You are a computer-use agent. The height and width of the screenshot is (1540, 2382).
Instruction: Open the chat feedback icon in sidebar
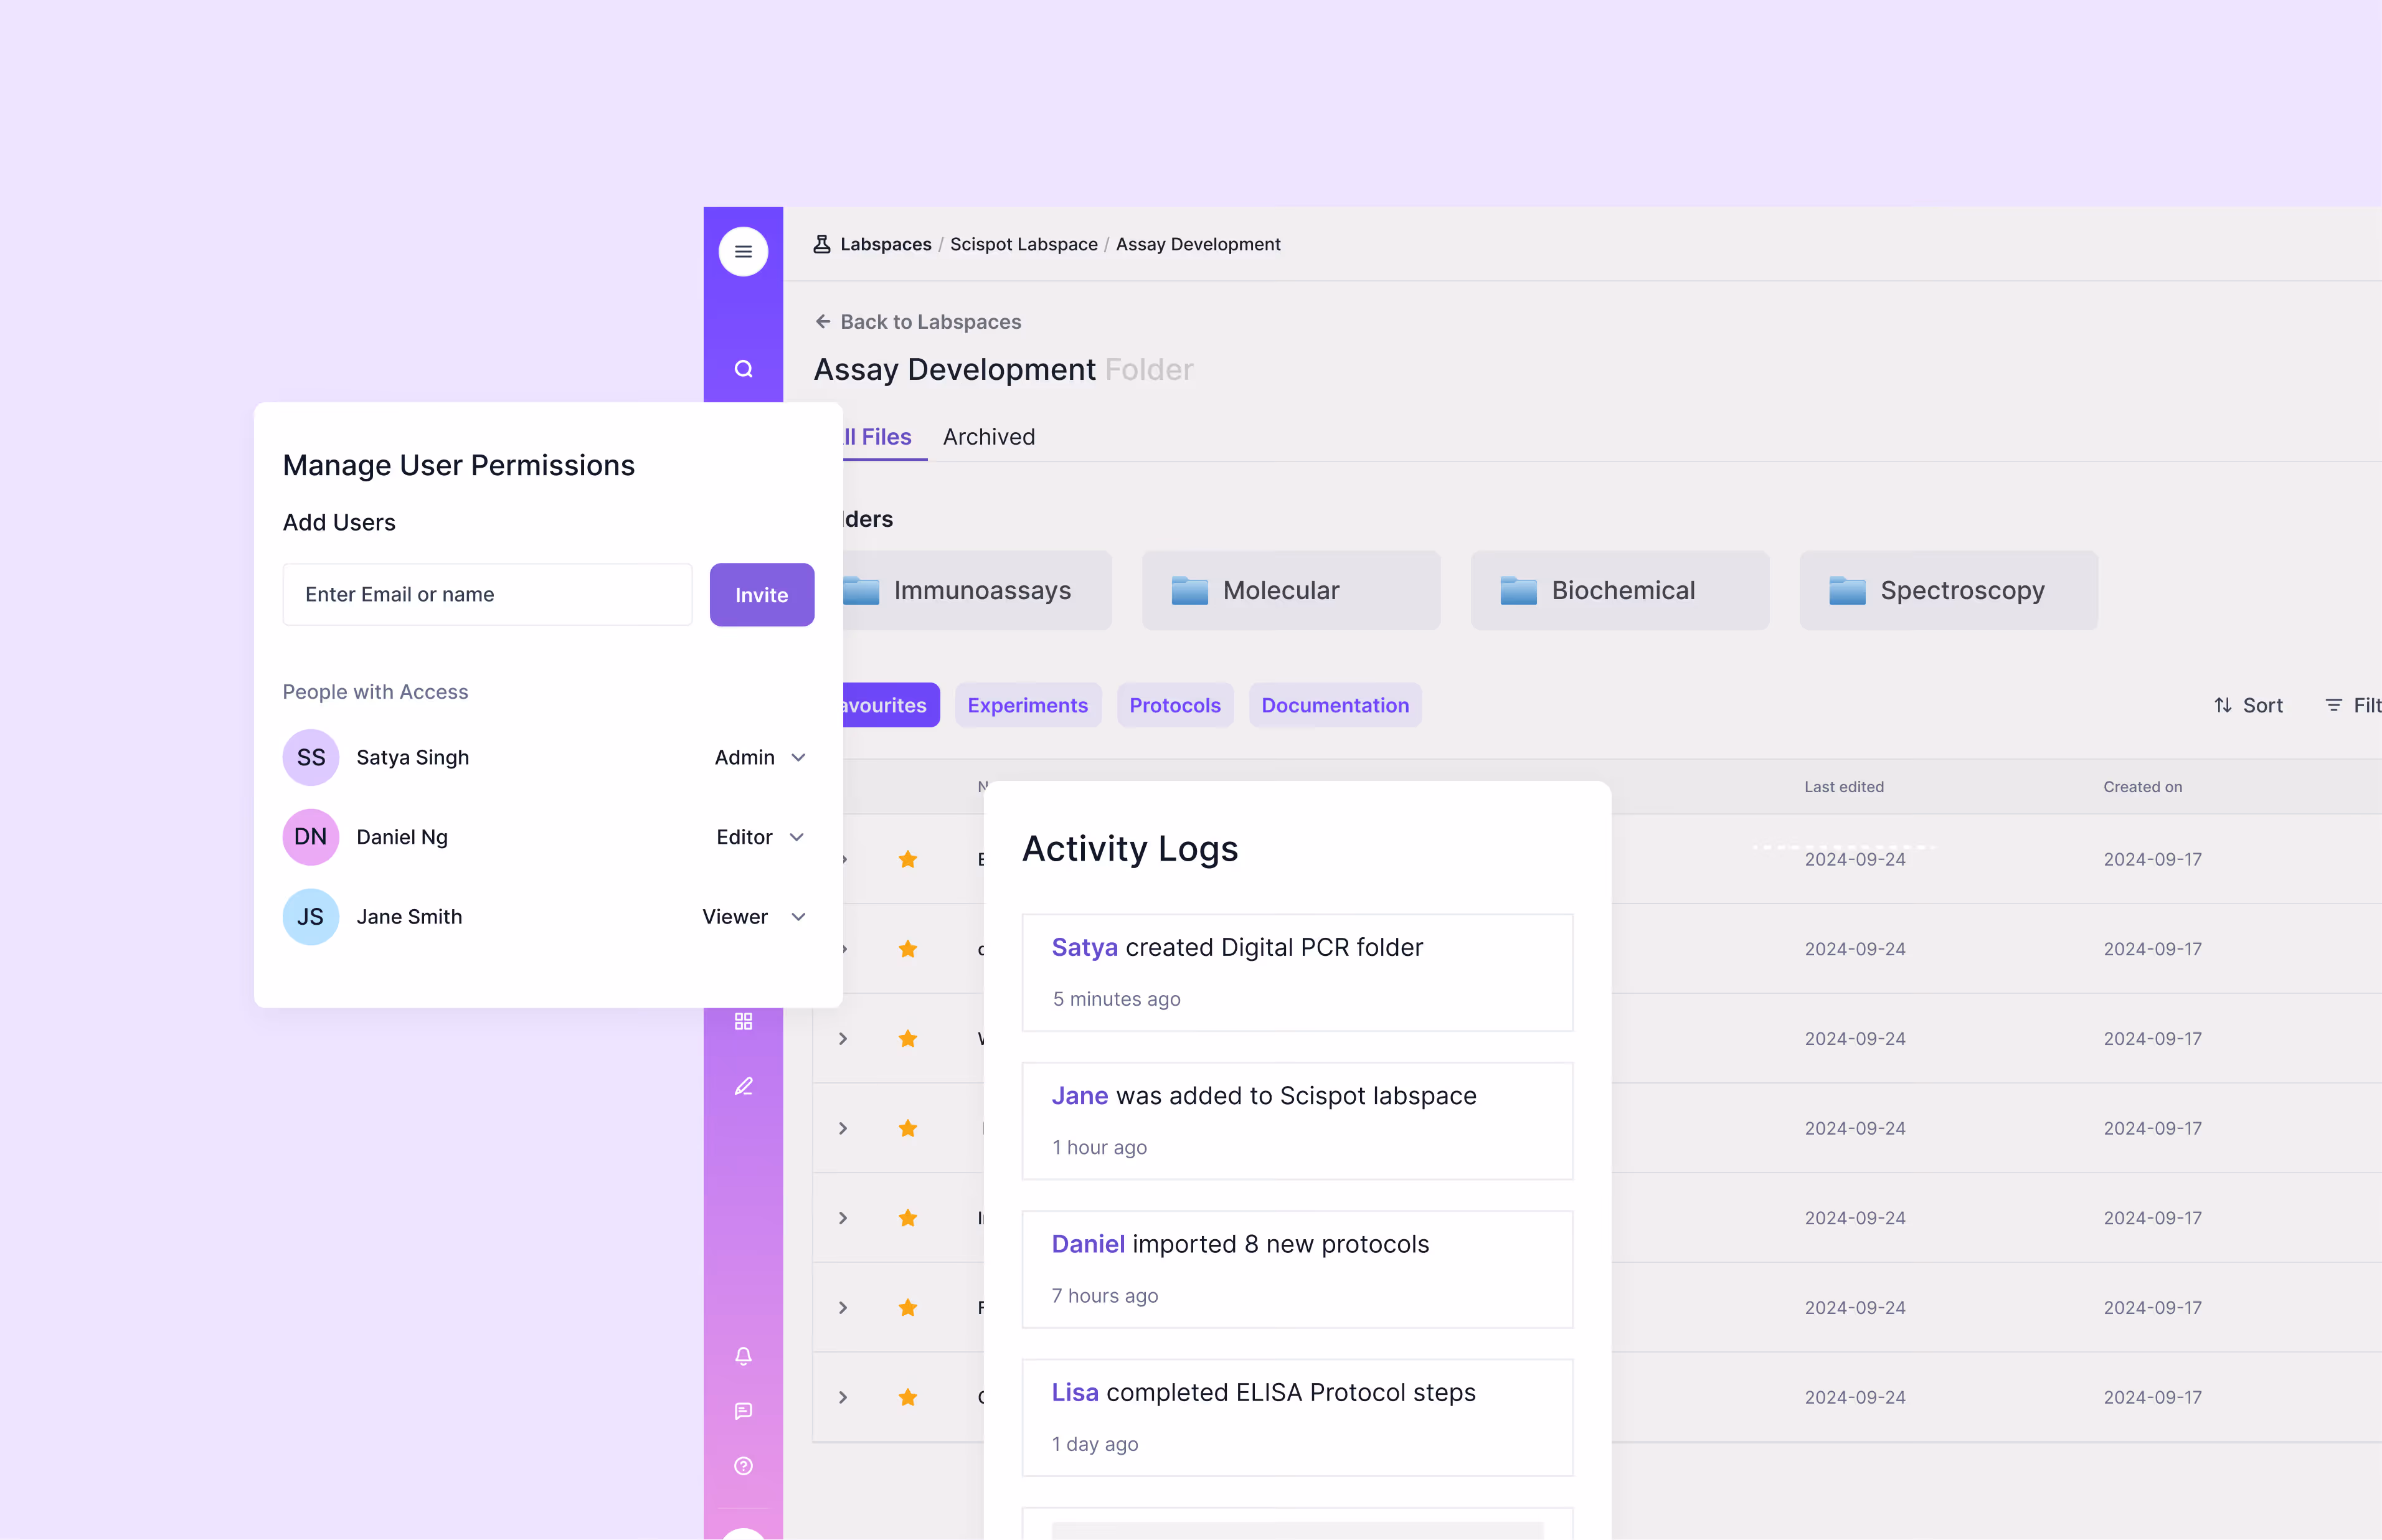743,1411
